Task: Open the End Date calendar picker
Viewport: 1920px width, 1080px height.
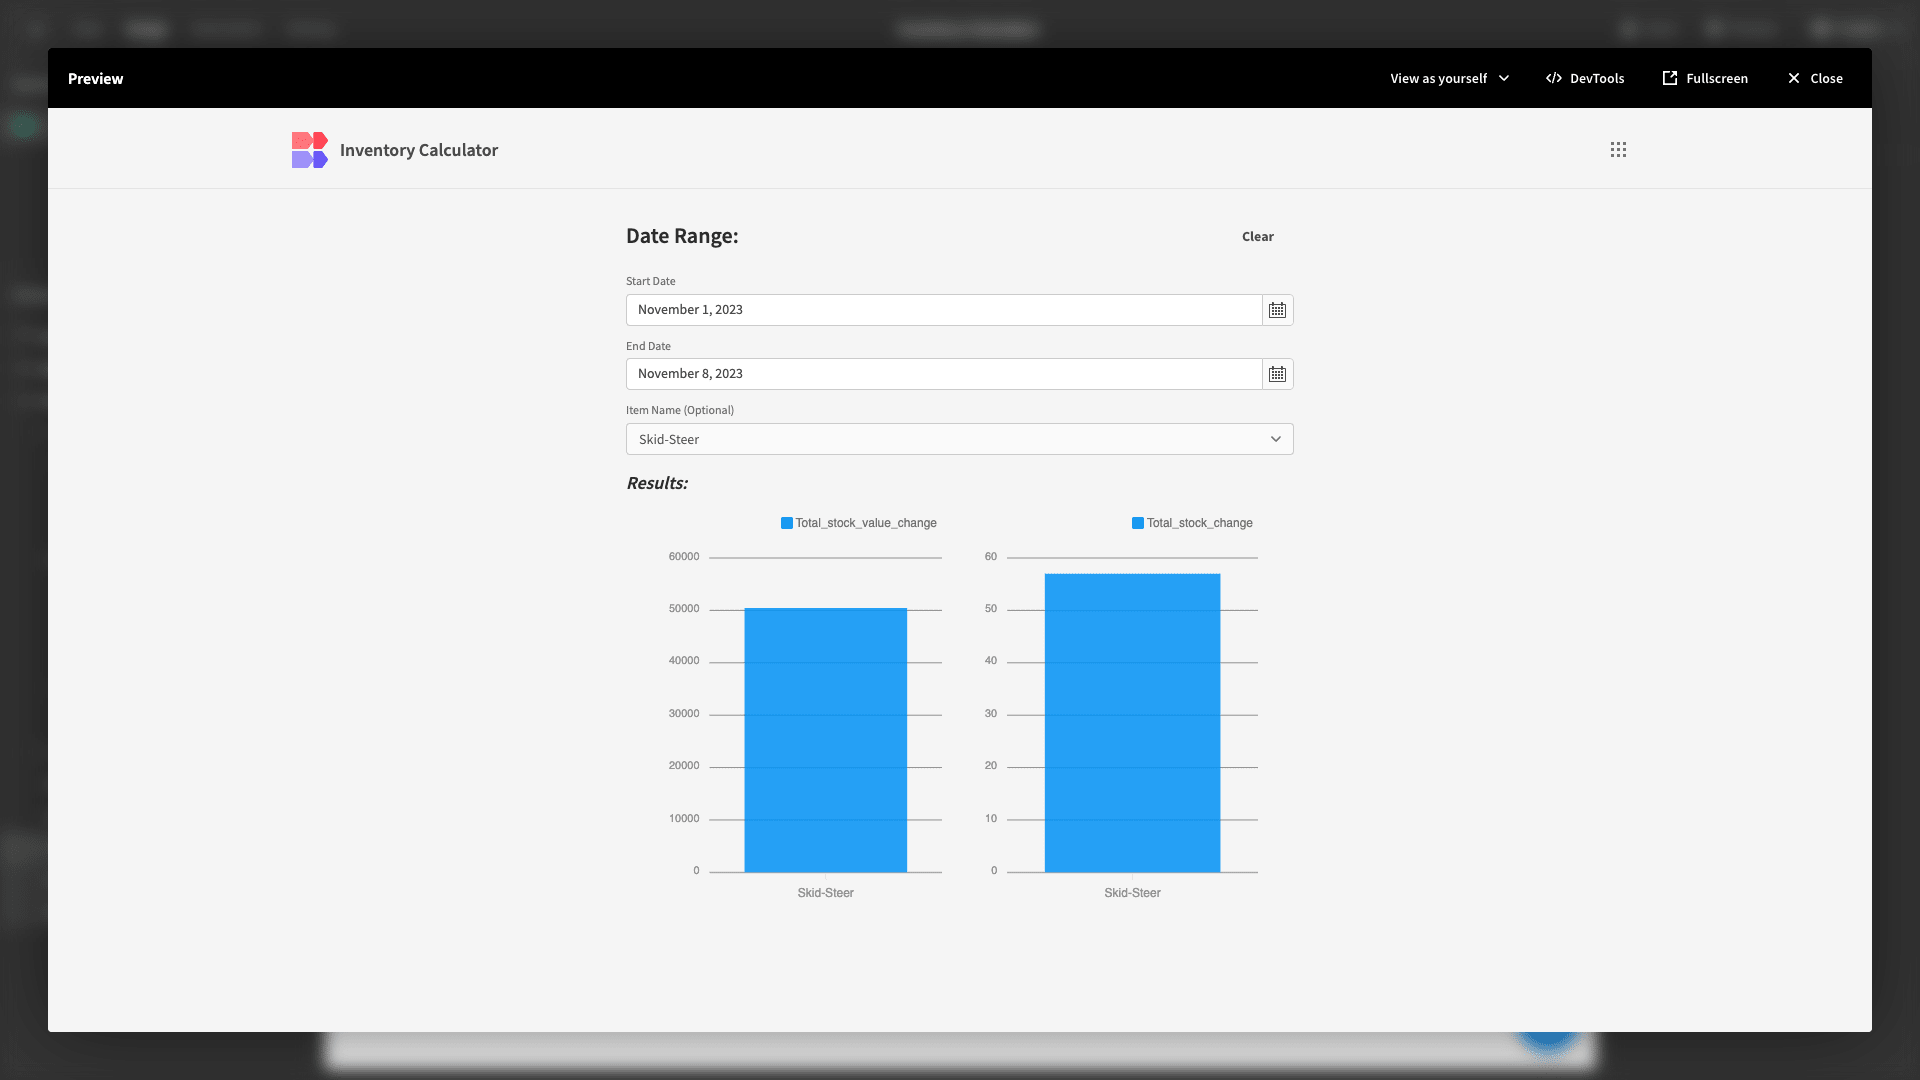Action: [1277, 374]
